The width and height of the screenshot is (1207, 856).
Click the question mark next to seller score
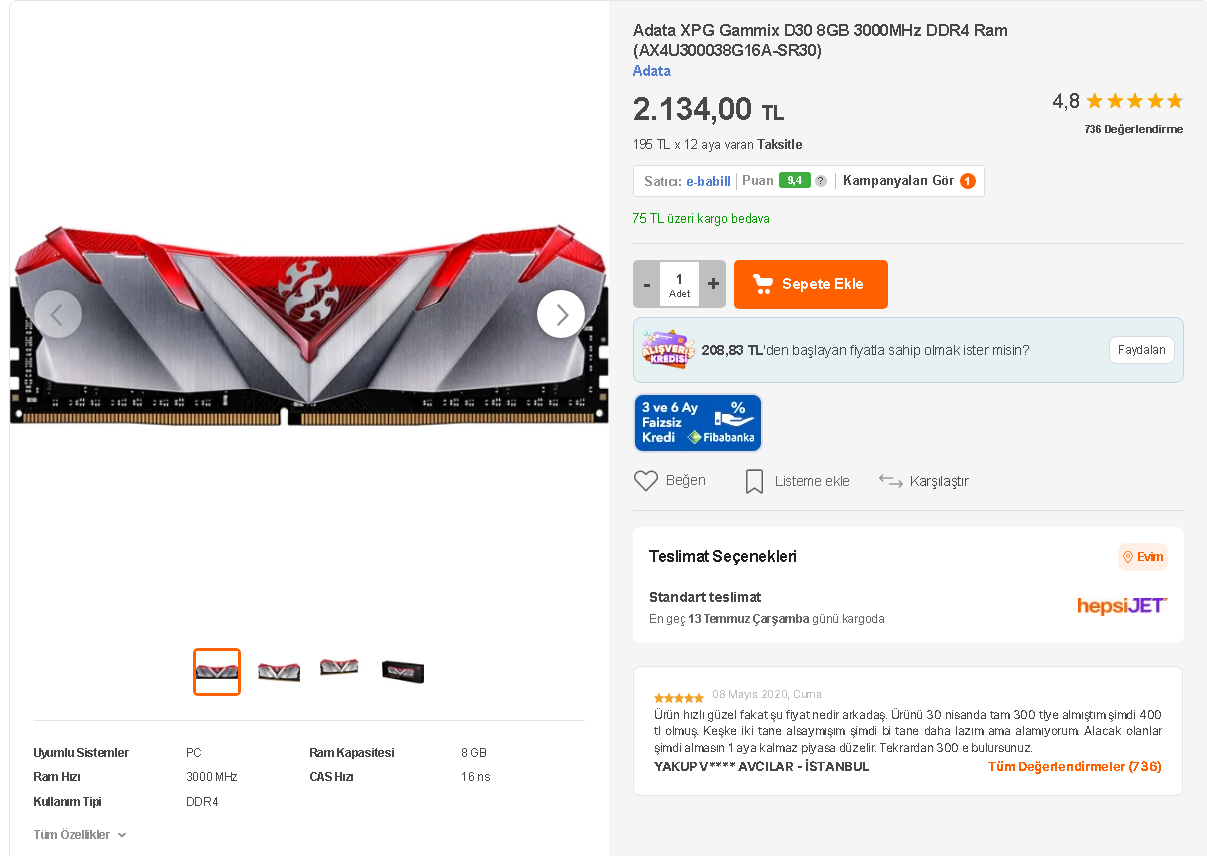(x=821, y=181)
